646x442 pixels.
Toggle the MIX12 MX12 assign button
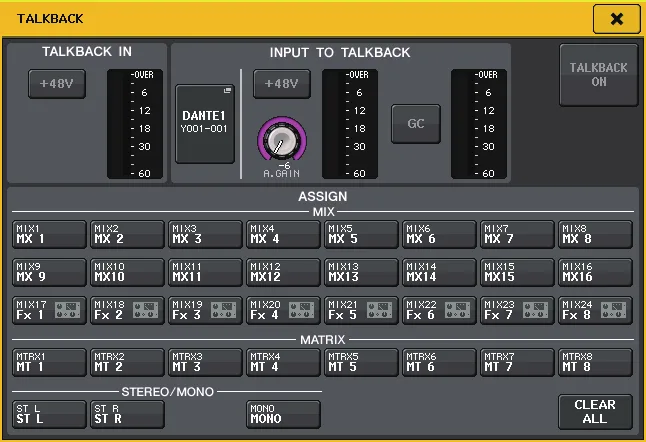pyautogui.click(x=283, y=272)
